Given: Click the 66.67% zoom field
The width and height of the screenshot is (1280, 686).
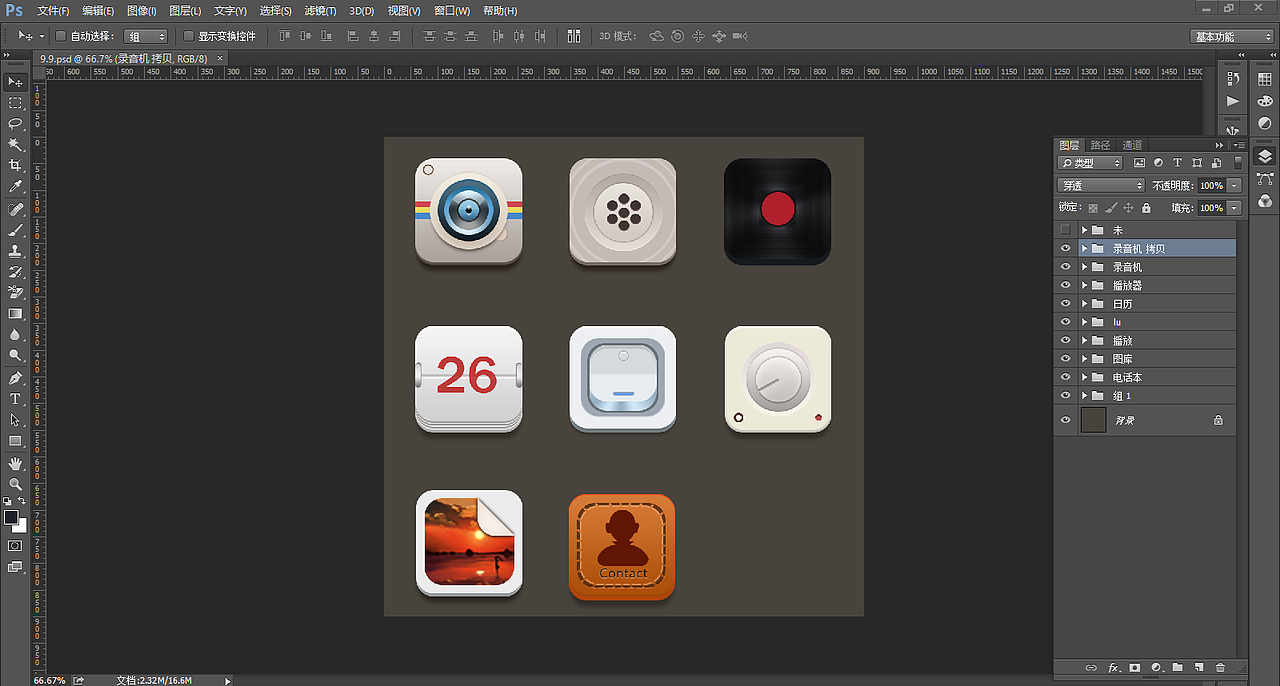Looking at the screenshot, I should [49, 680].
